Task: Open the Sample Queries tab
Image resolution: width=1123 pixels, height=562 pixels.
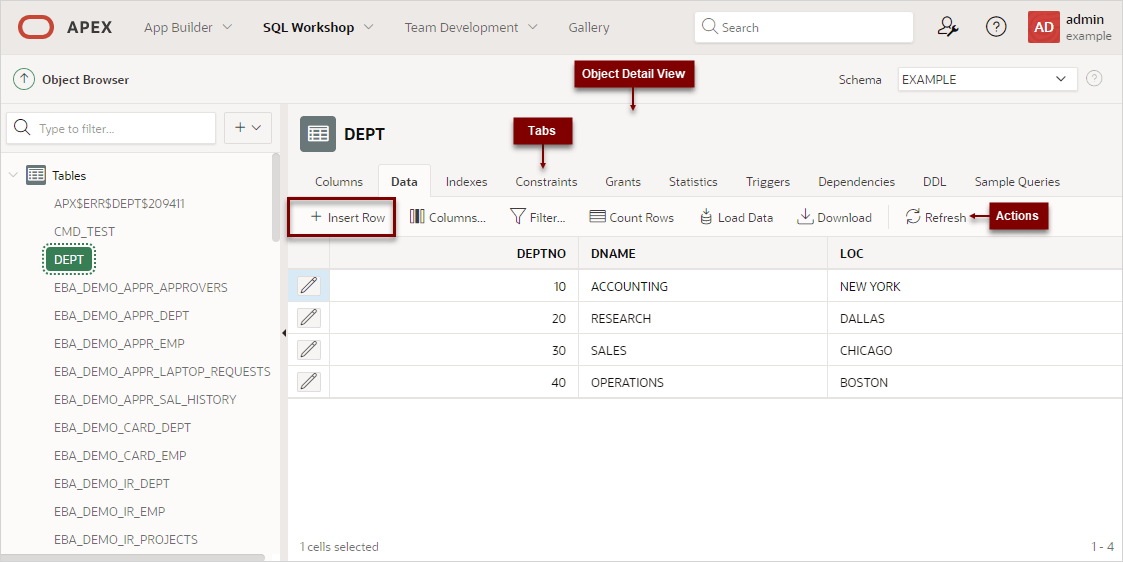Action: (x=1017, y=182)
